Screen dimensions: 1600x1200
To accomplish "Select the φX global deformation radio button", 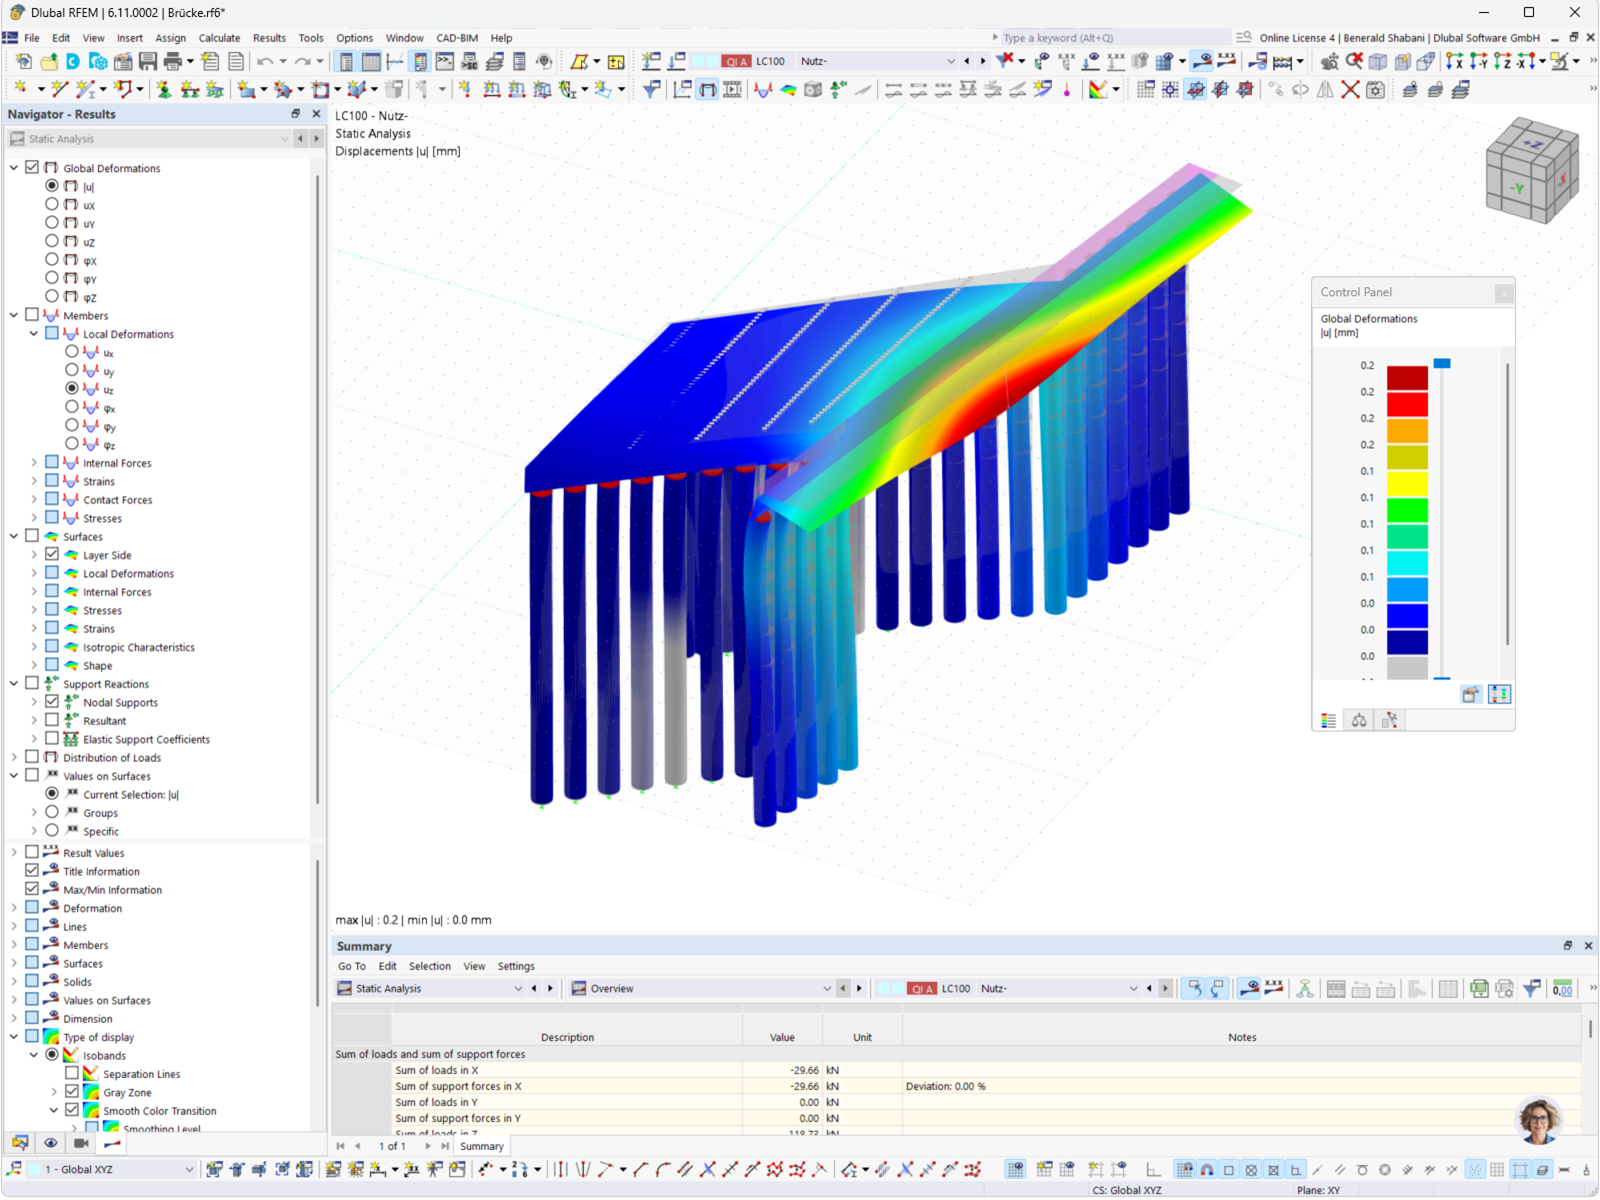I will [52, 260].
